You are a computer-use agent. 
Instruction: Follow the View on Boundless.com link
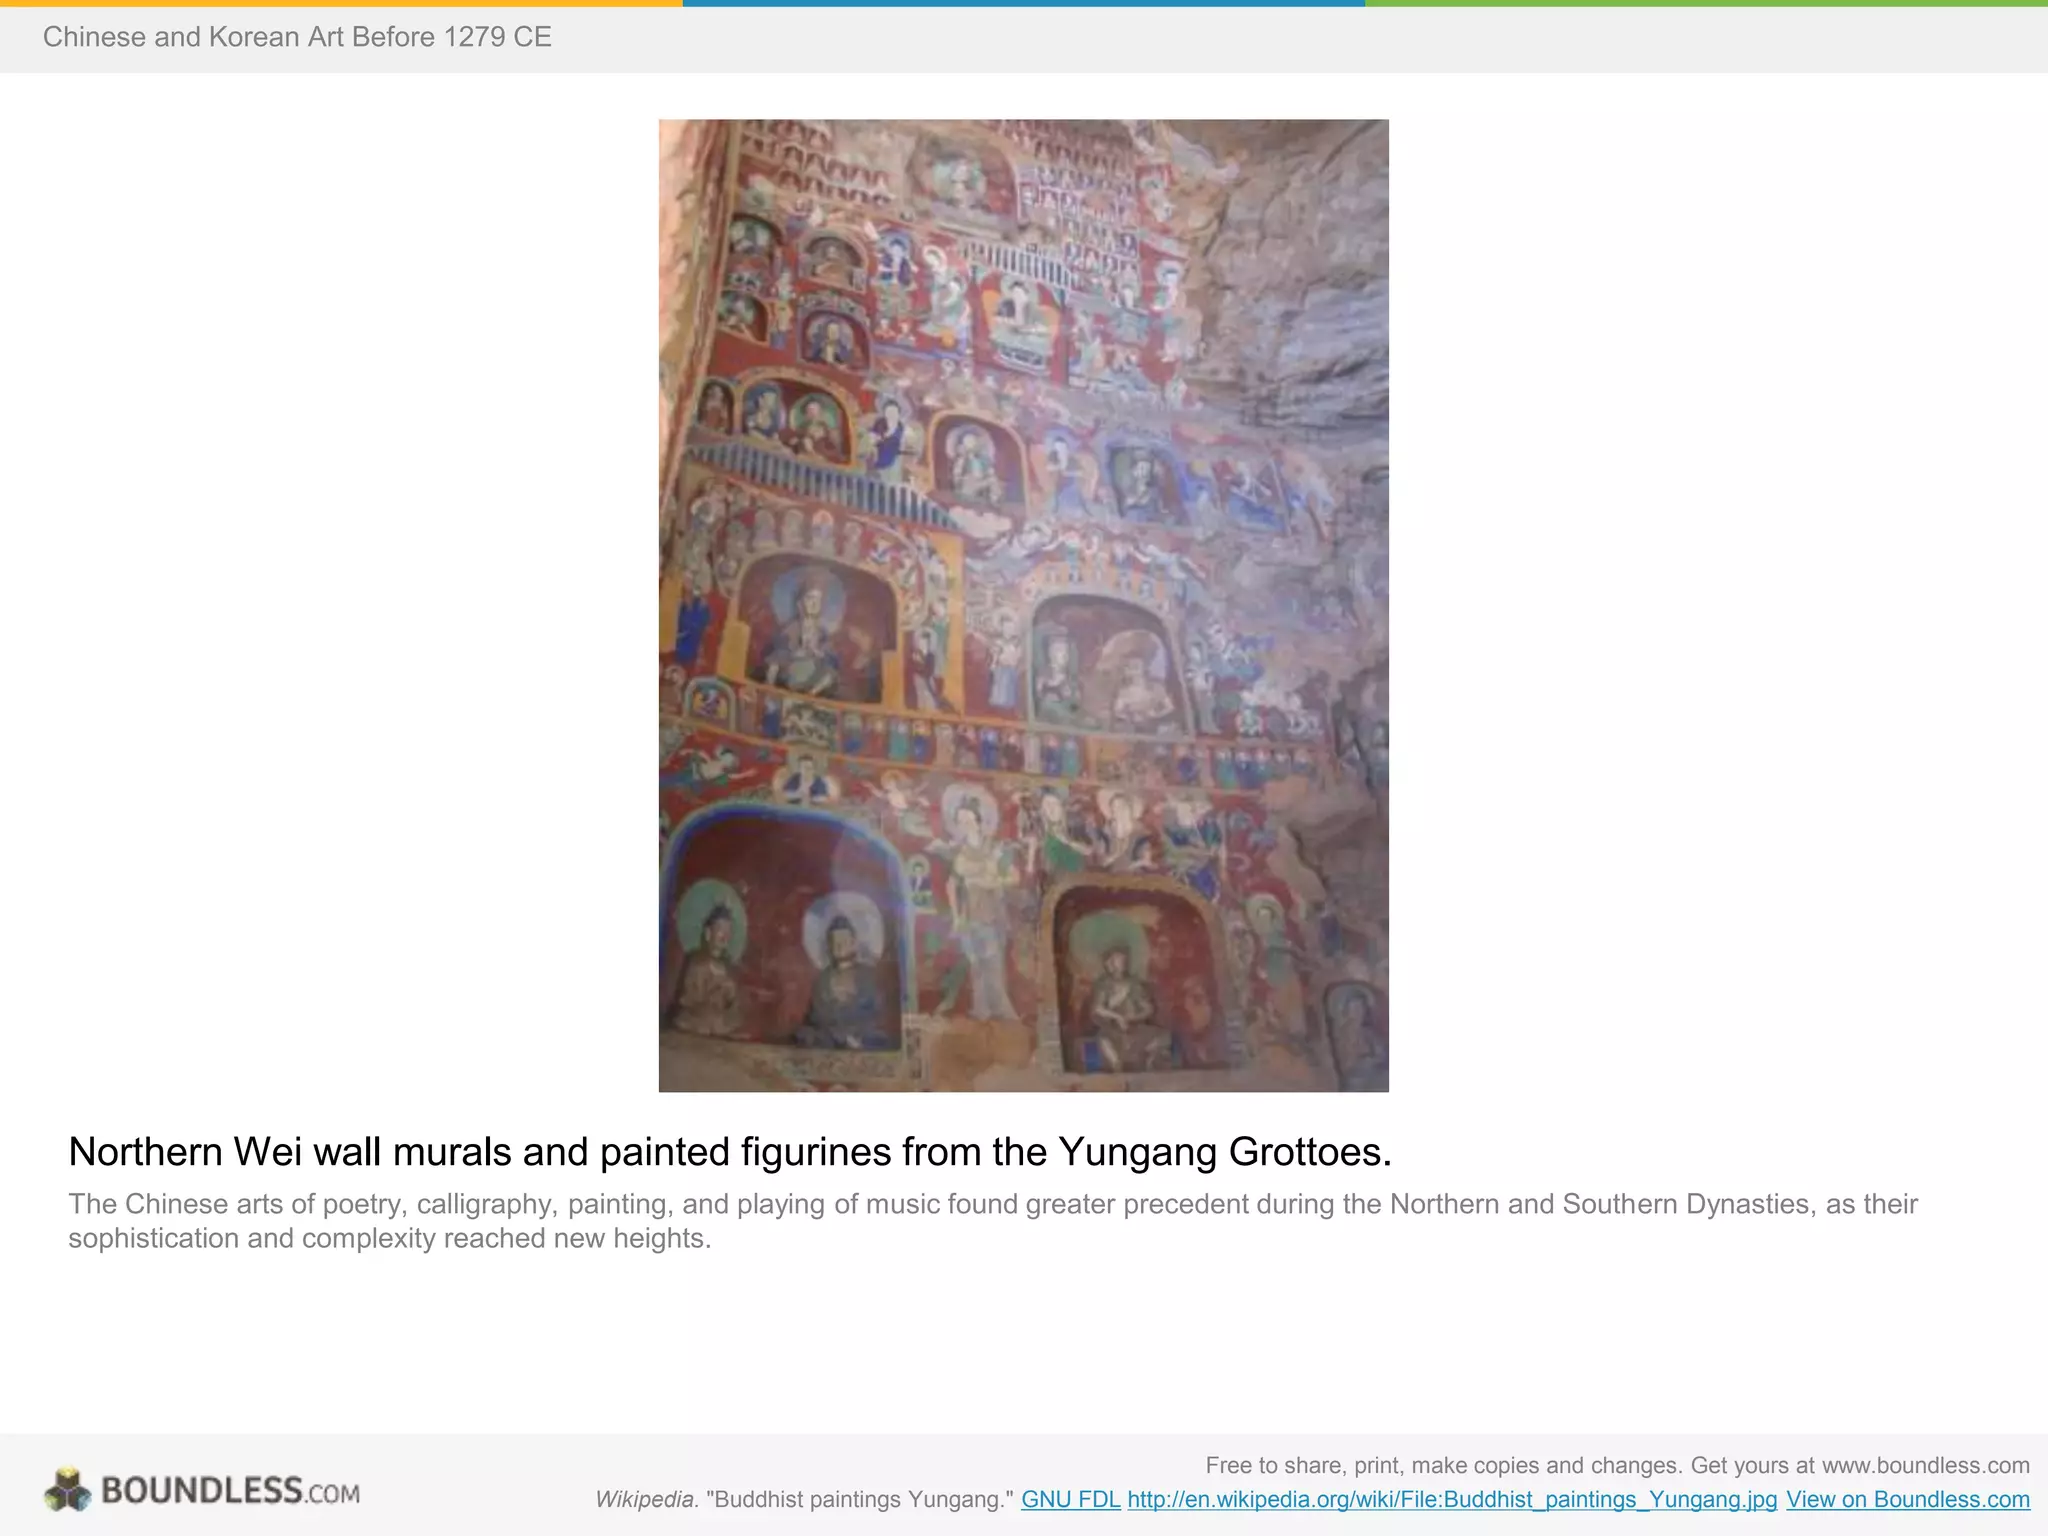coord(1907,1499)
